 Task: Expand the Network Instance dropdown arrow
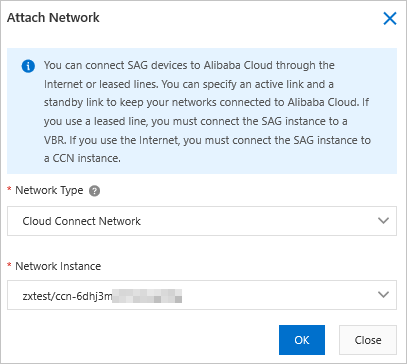[384, 295]
